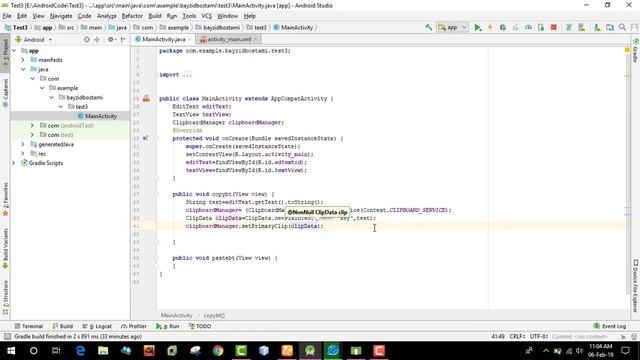Expand the com (androidTest) package
The image size is (640, 360).
click(x=32, y=125)
